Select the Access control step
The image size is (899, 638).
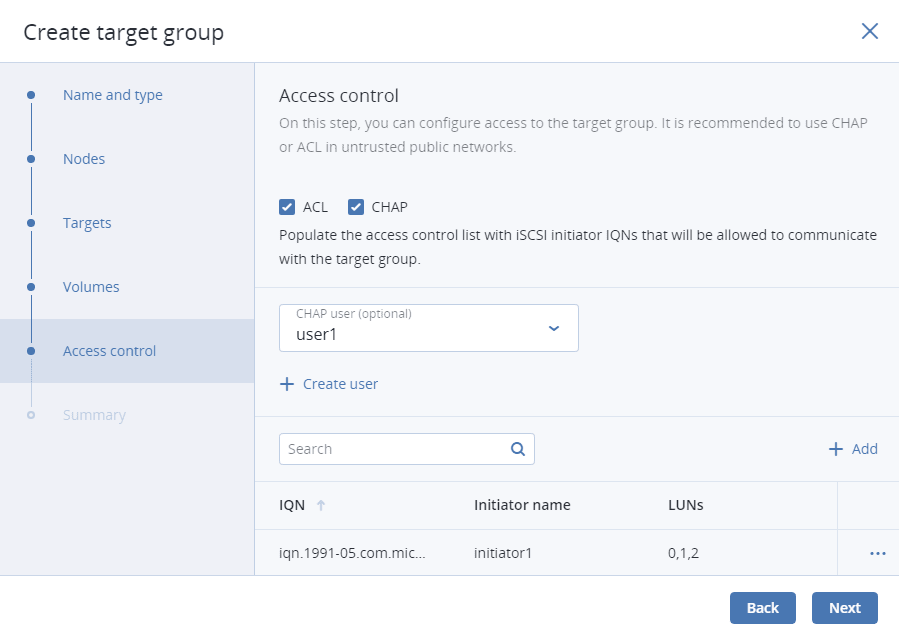109,351
